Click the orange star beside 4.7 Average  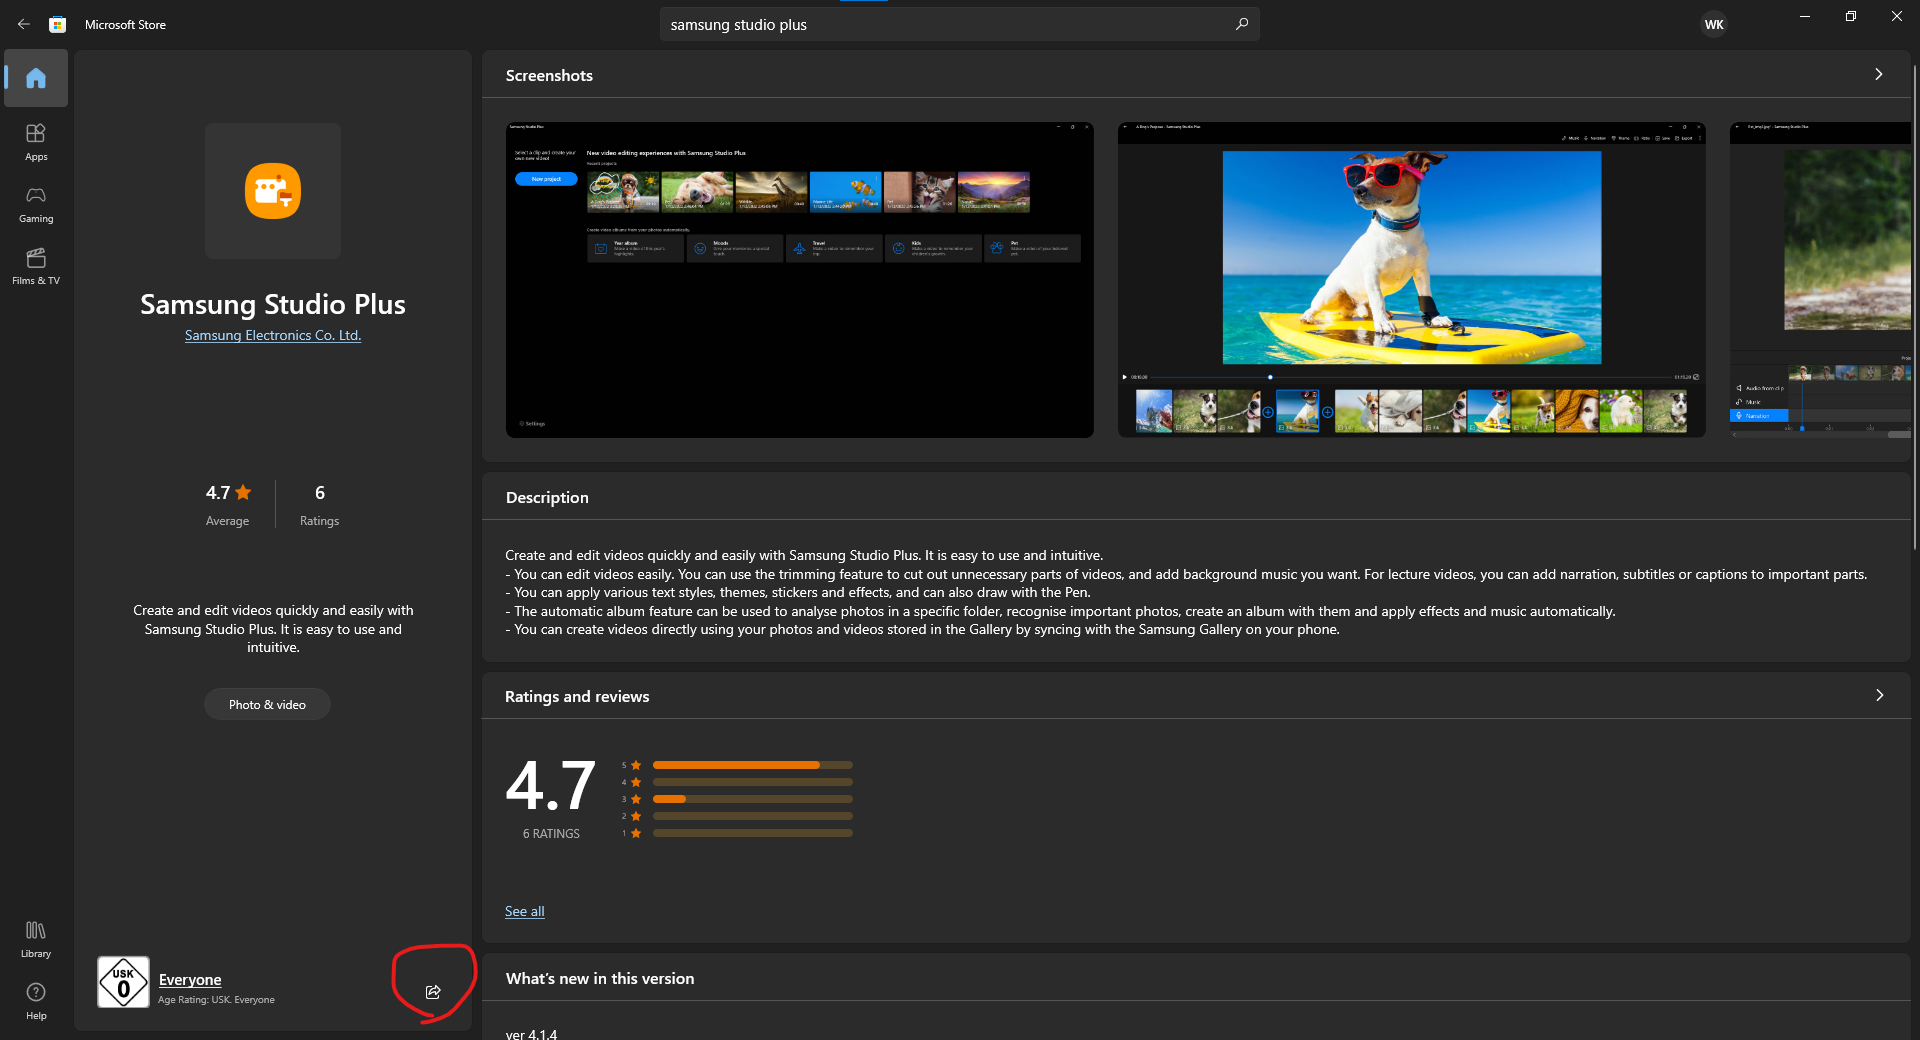pyautogui.click(x=243, y=492)
